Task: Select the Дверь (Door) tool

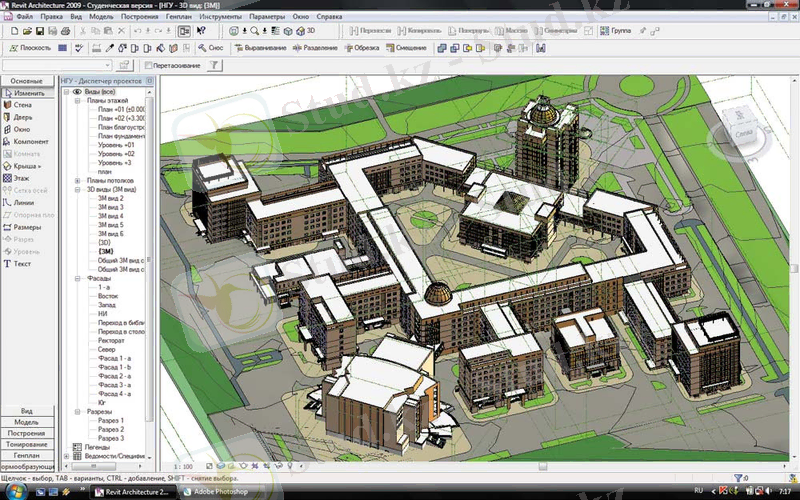Action: 22,116
